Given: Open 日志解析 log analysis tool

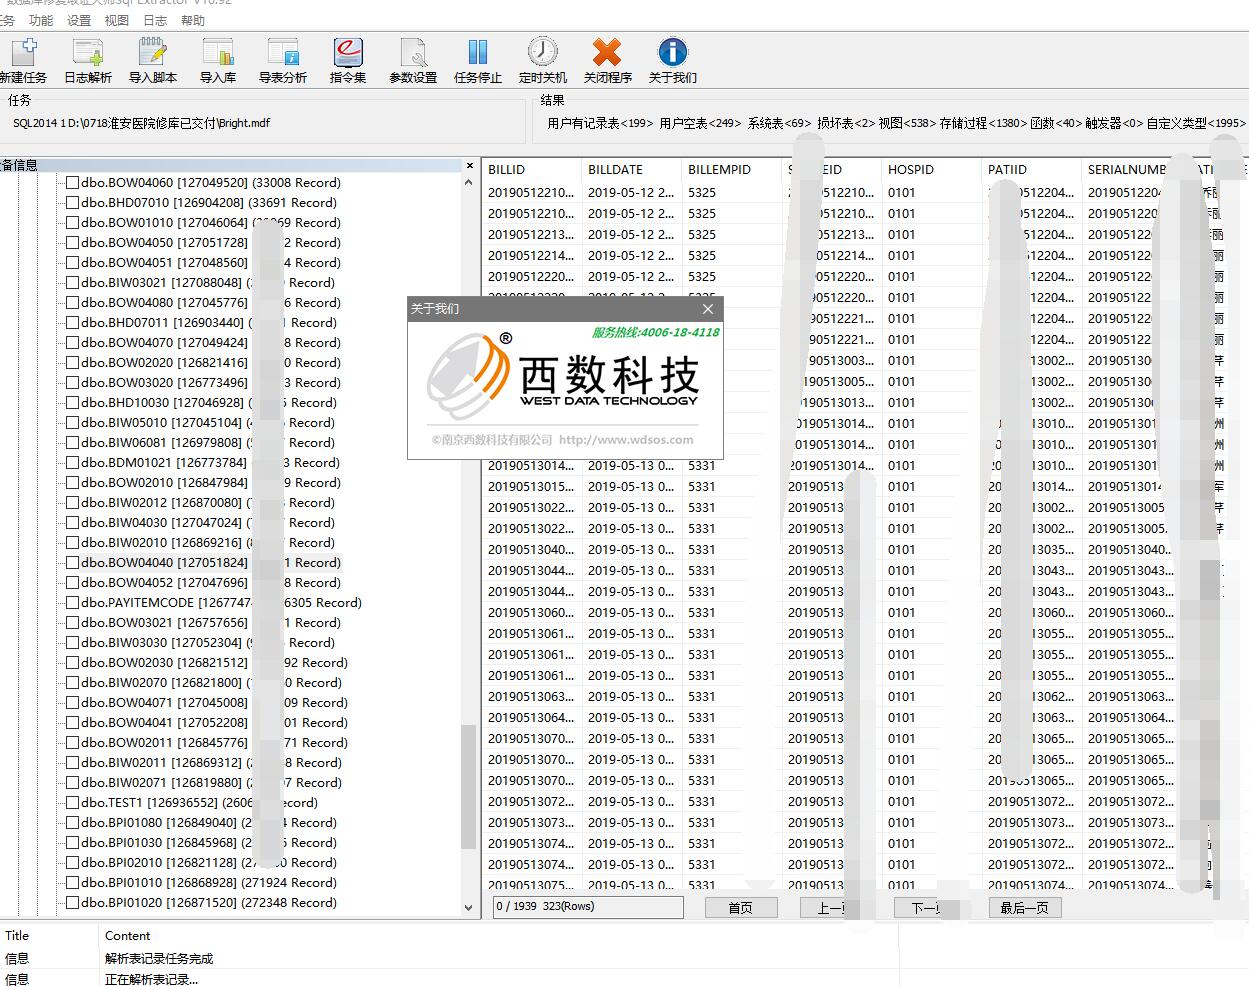Looking at the screenshot, I should click(88, 60).
